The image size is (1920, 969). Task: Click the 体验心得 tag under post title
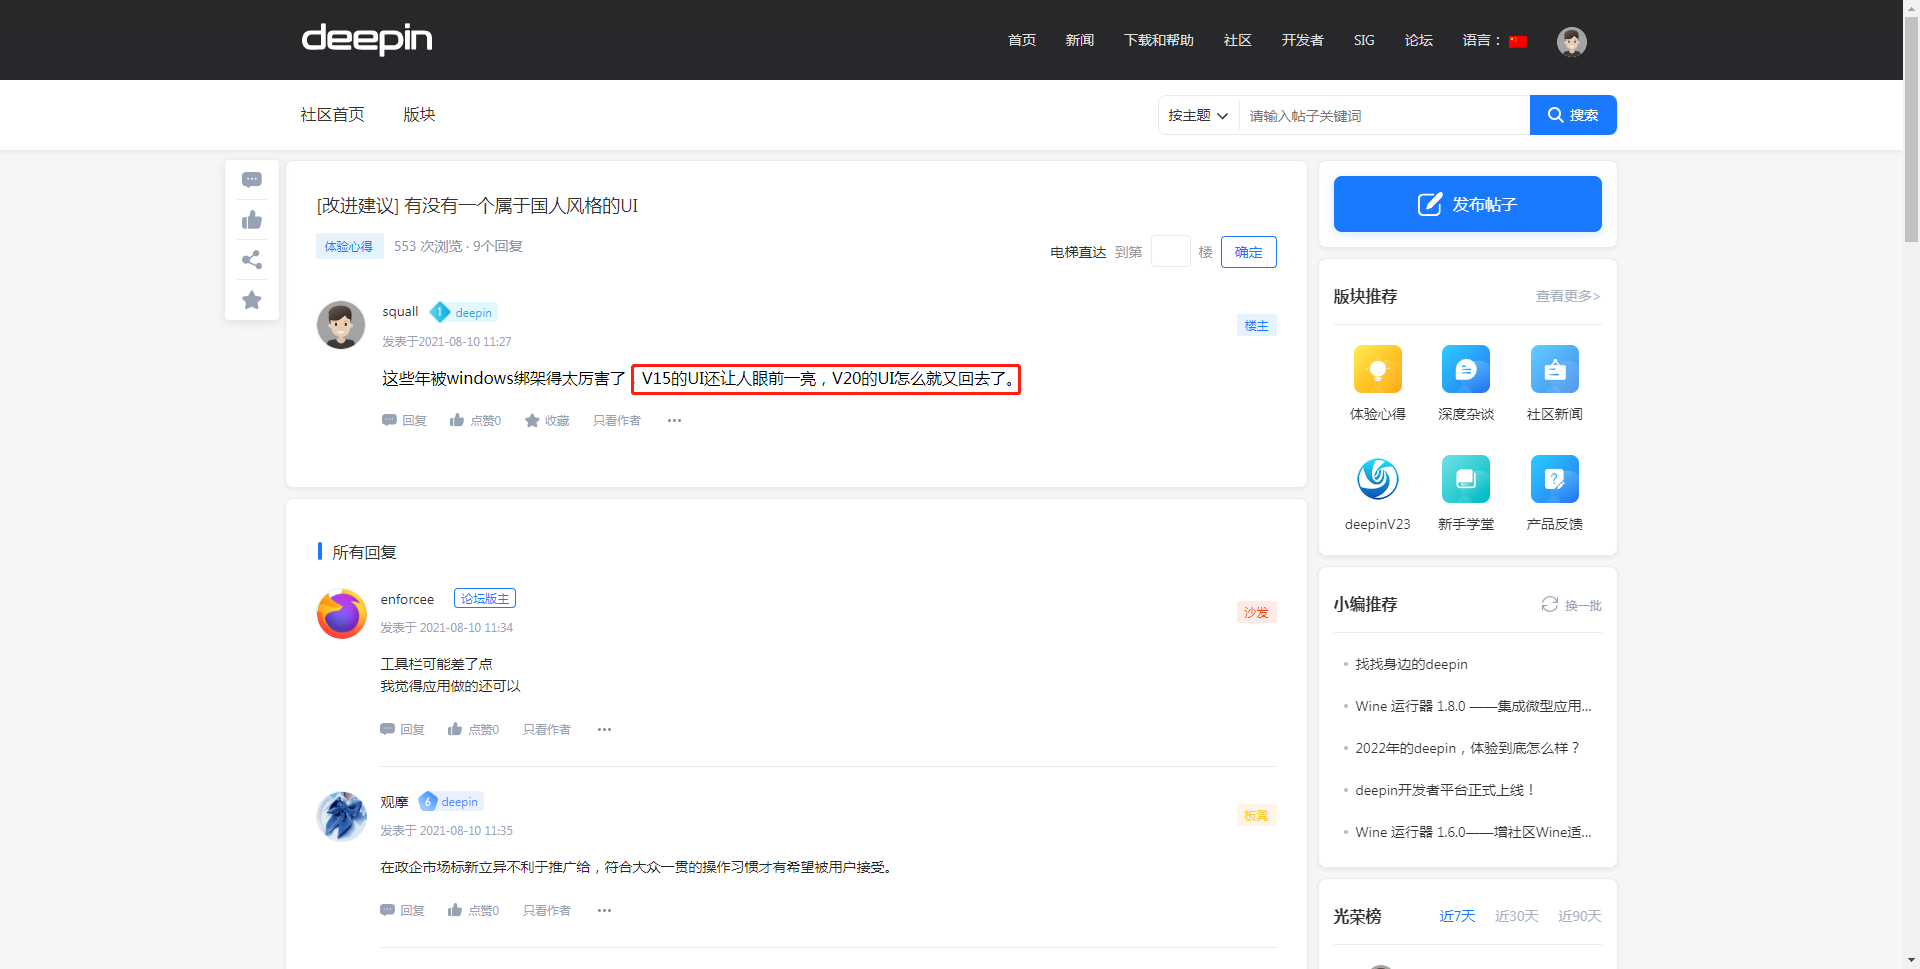(349, 247)
